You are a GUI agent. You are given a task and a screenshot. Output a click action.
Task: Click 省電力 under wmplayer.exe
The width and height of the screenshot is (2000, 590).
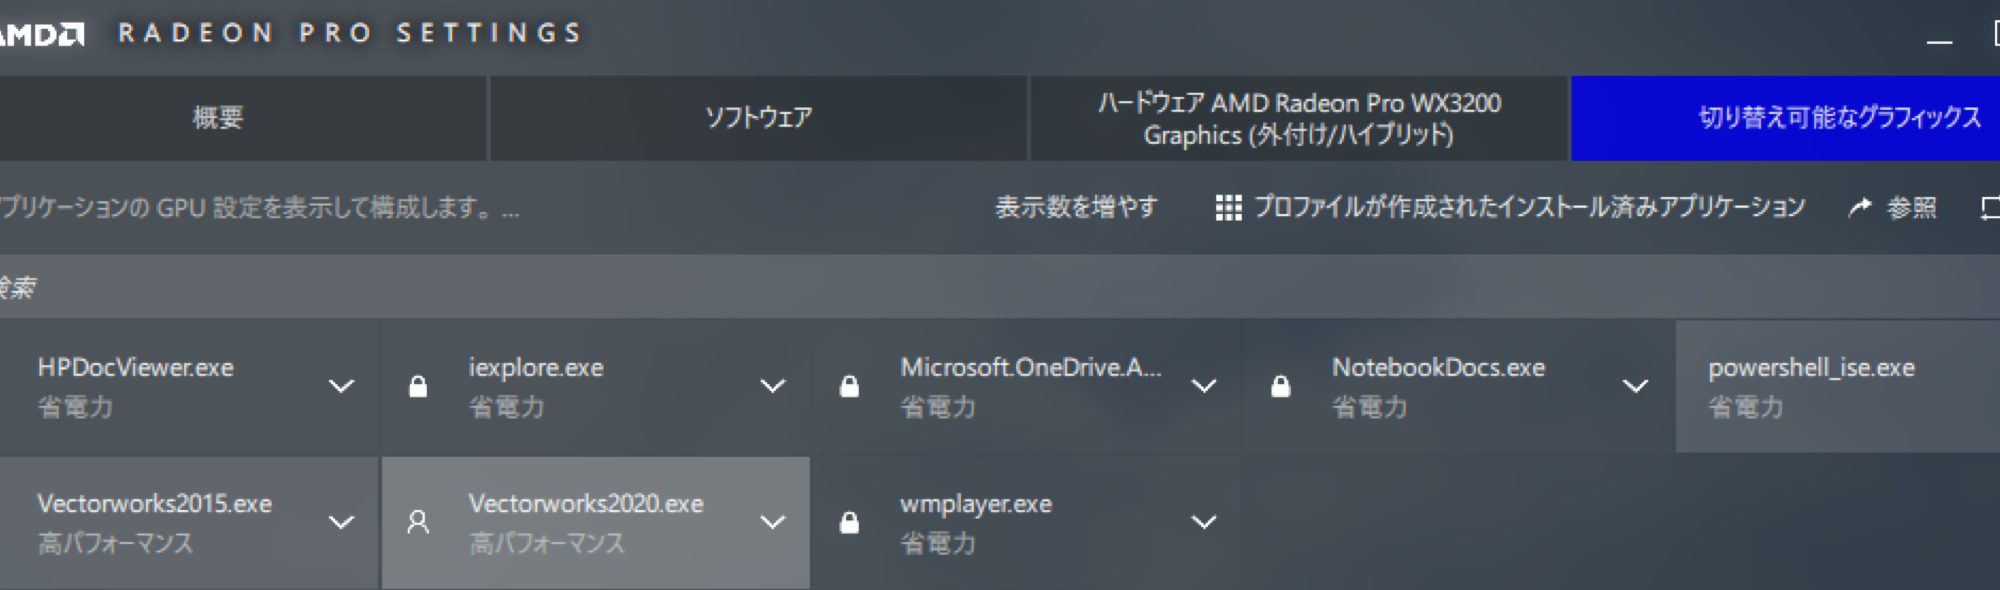coord(938,543)
